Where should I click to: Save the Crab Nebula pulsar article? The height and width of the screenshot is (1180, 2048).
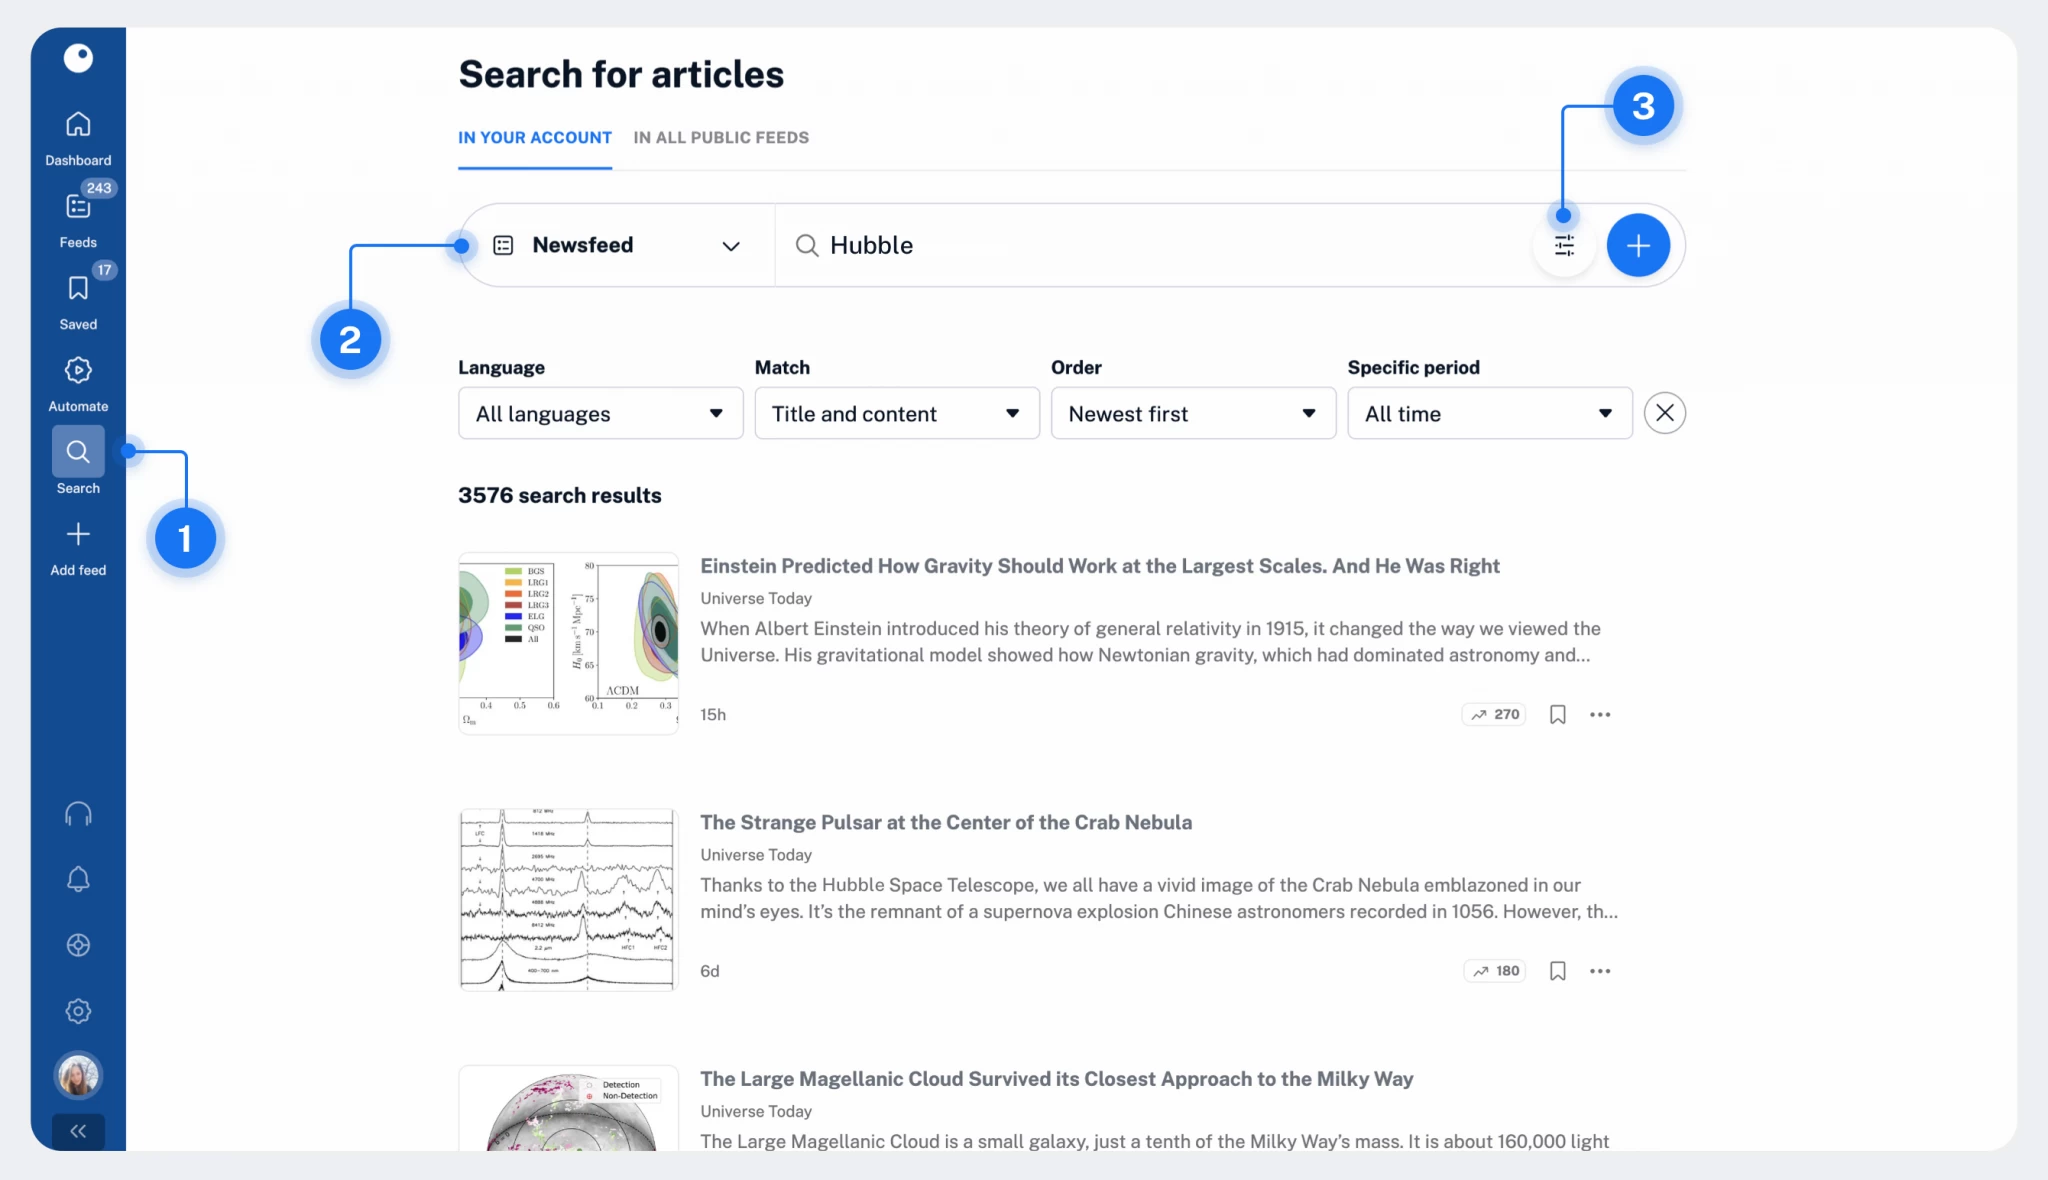click(x=1557, y=970)
